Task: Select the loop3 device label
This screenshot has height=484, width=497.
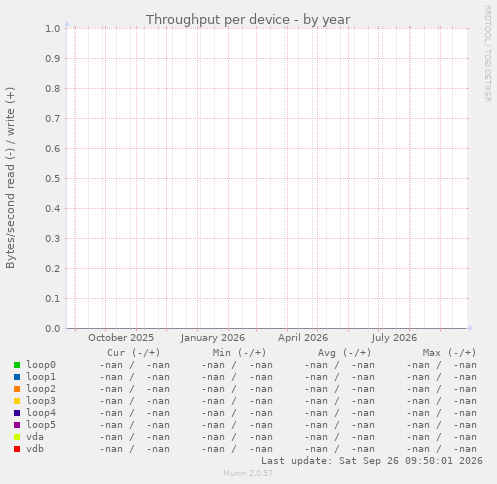Action: [41, 401]
